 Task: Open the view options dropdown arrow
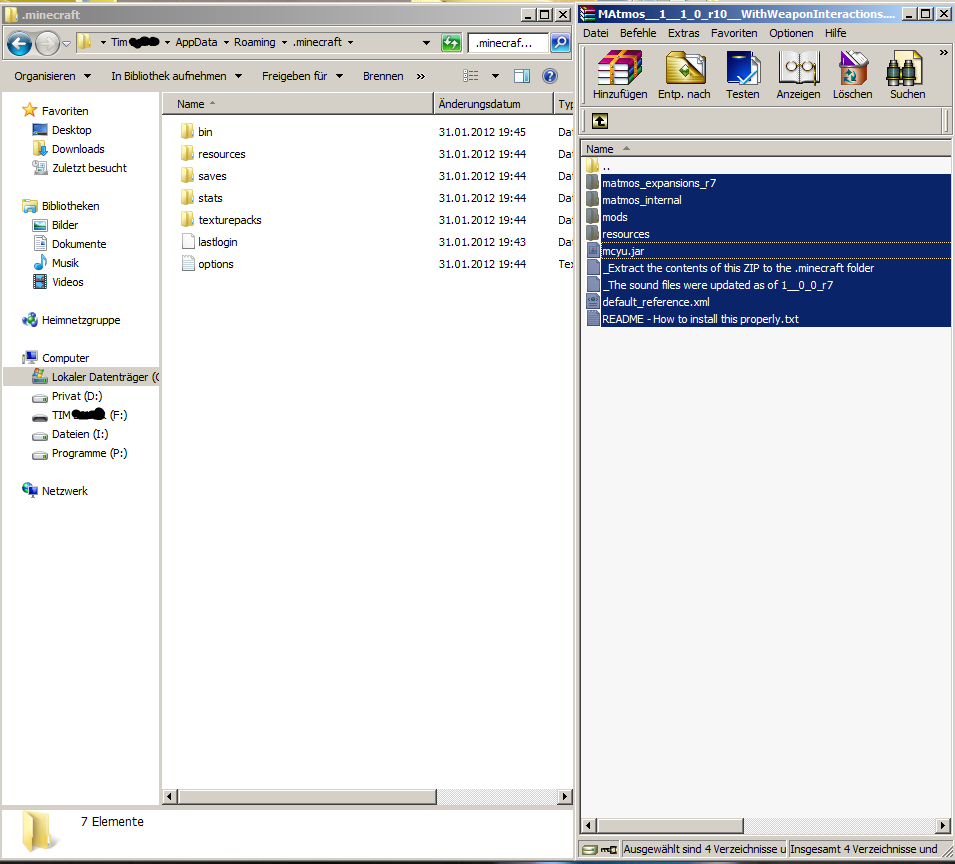point(495,76)
